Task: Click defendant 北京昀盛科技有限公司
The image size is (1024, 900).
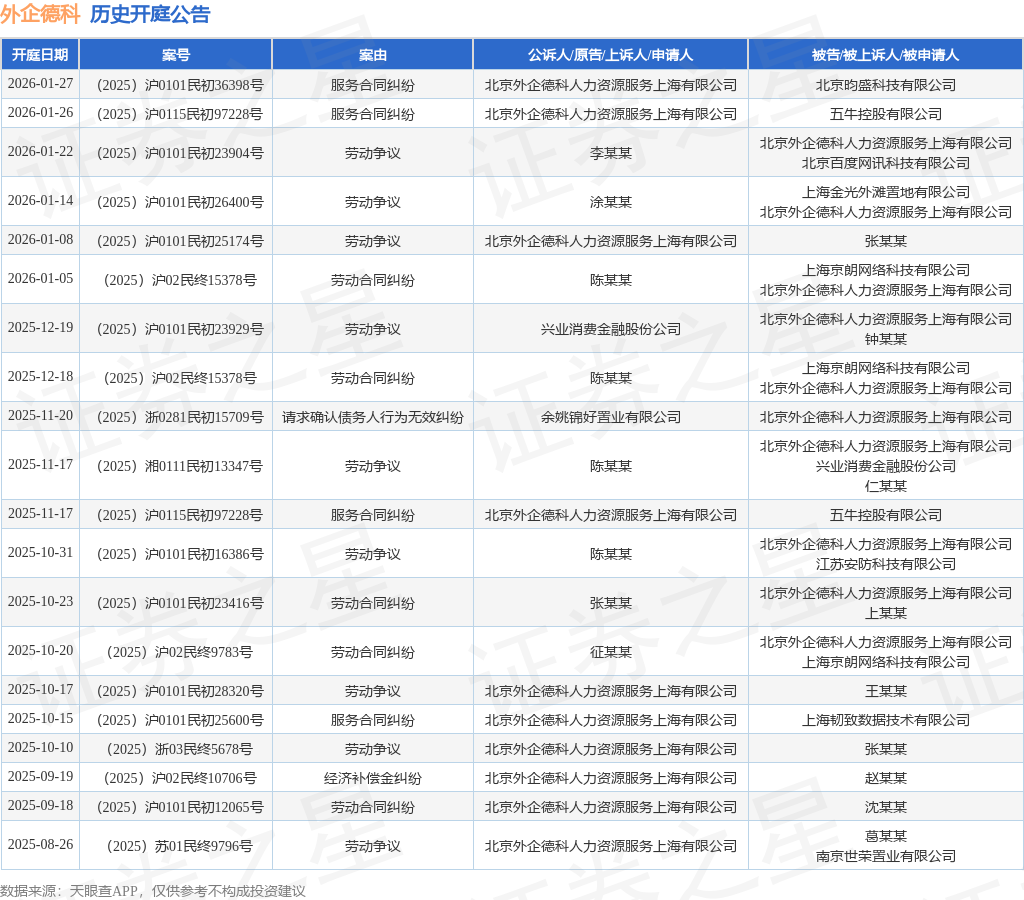Action: 886,85
